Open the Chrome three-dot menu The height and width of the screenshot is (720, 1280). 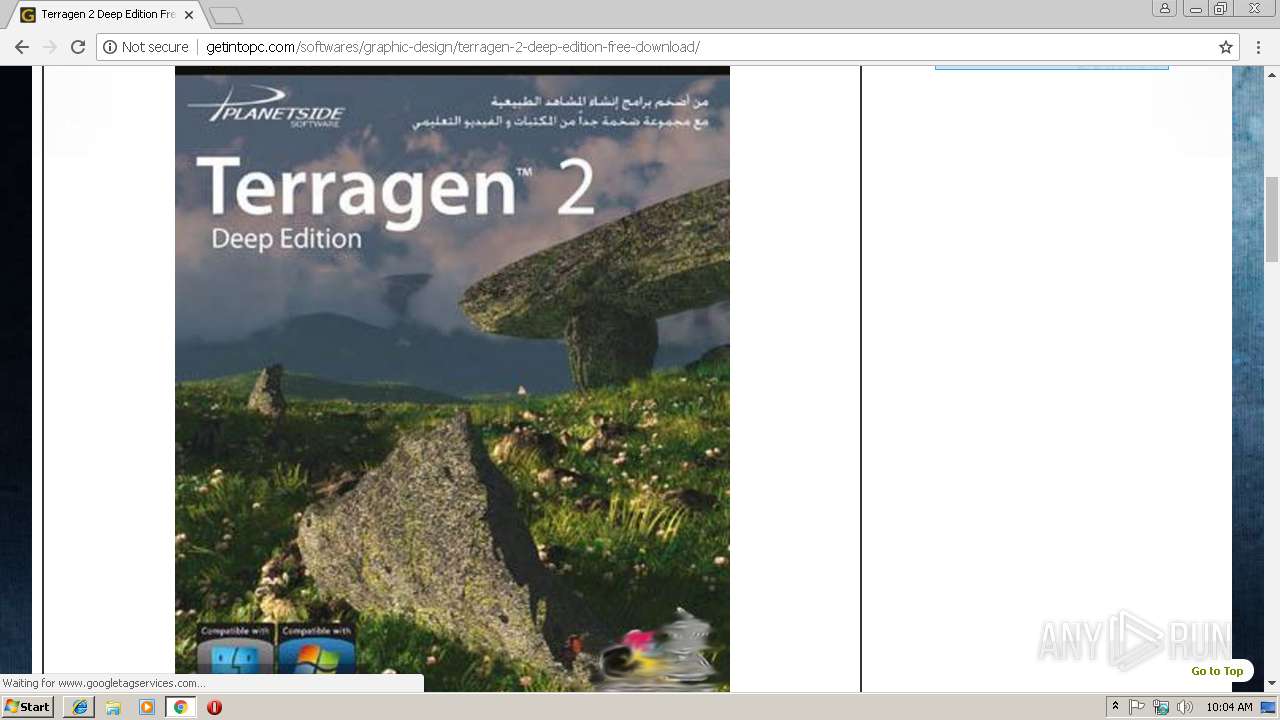point(1259,47)
